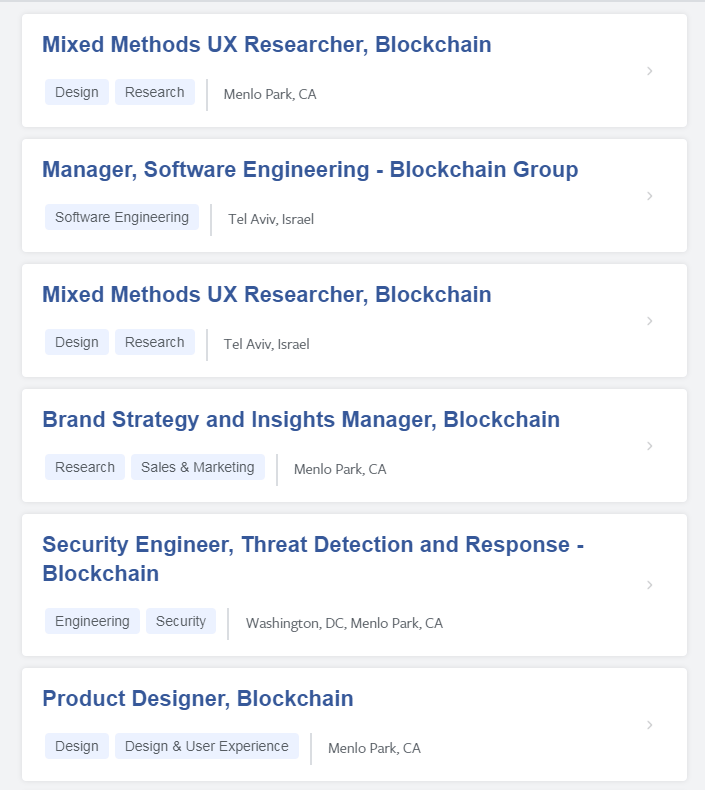Click chevron arrow on Security Engineer card
Image resolution: width=705 pixels, height=790 pixels.
(650, 585)
